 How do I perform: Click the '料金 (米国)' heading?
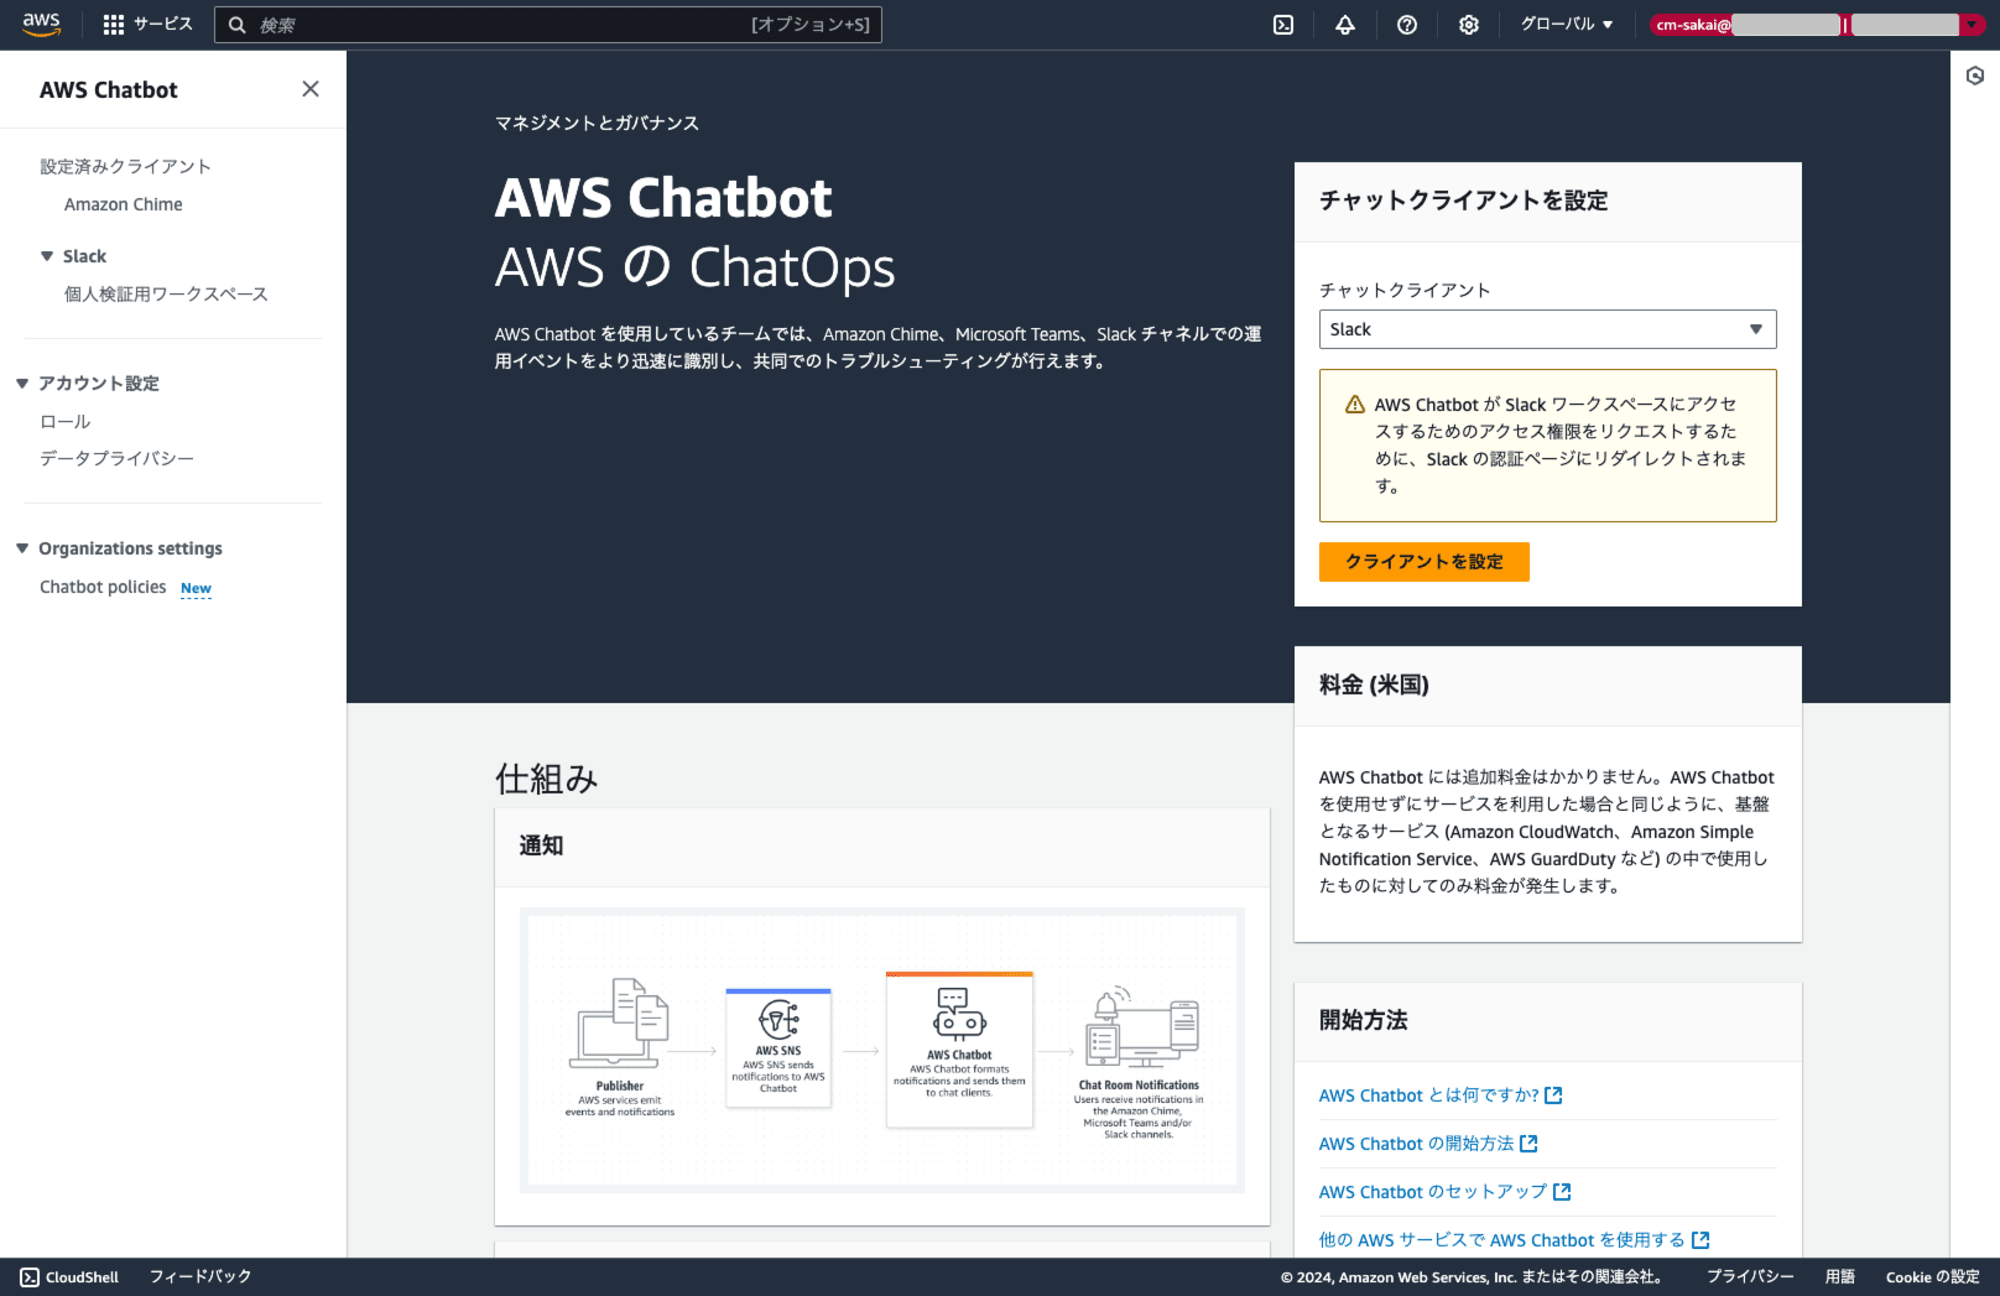point(1374,685)
